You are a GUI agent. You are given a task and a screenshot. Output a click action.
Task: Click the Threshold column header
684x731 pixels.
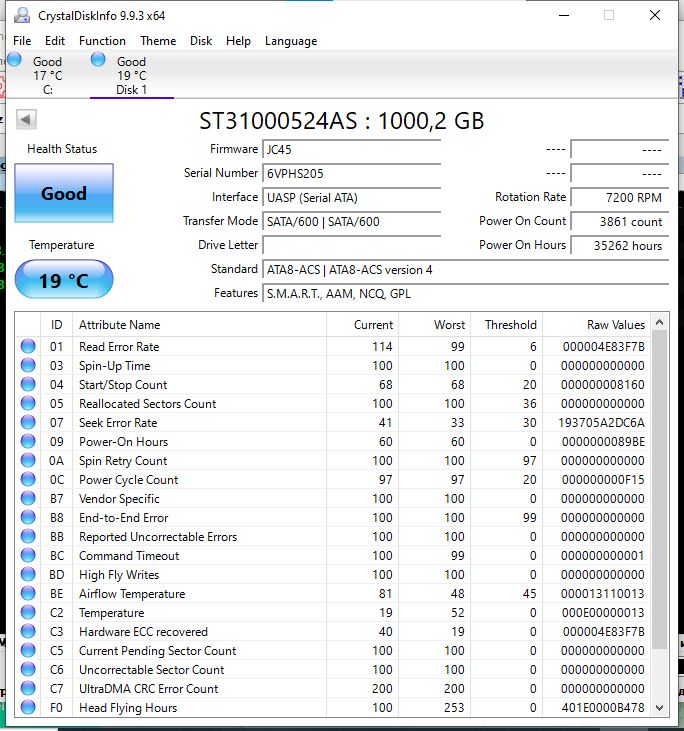(506, 325)
